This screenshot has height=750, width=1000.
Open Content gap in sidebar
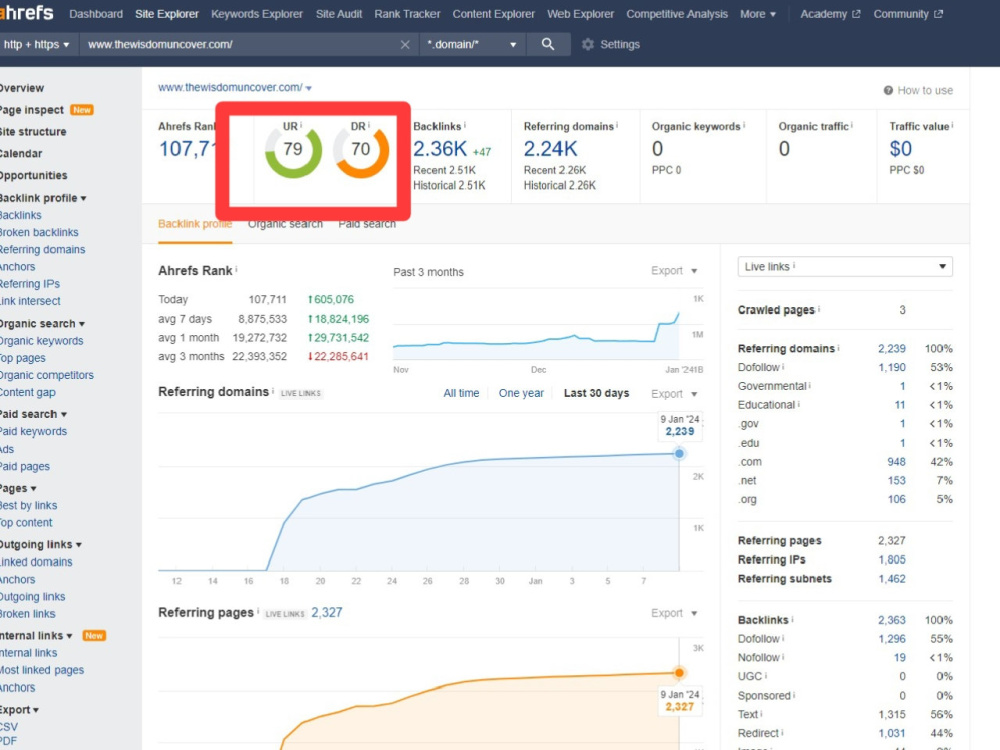[x=27, y=393]
